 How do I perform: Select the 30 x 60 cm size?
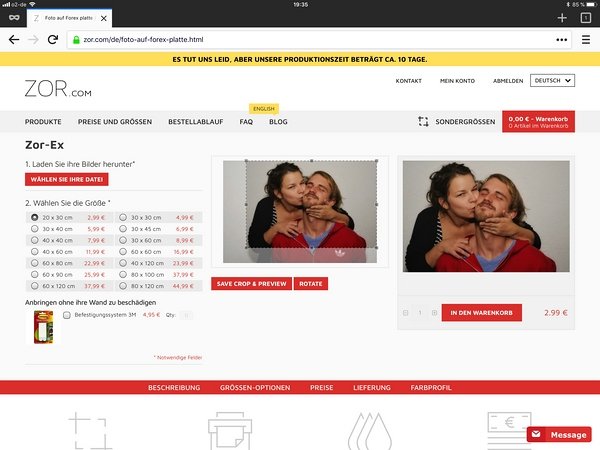tap(123, 240)
